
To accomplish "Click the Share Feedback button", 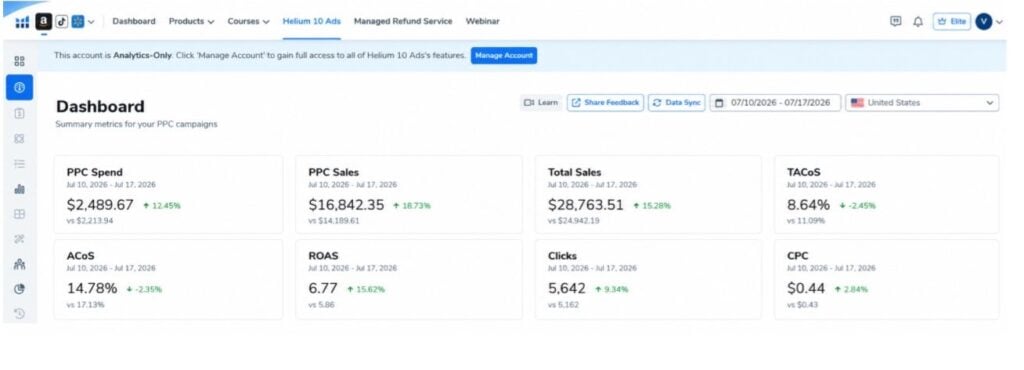I will pos(605,102).
